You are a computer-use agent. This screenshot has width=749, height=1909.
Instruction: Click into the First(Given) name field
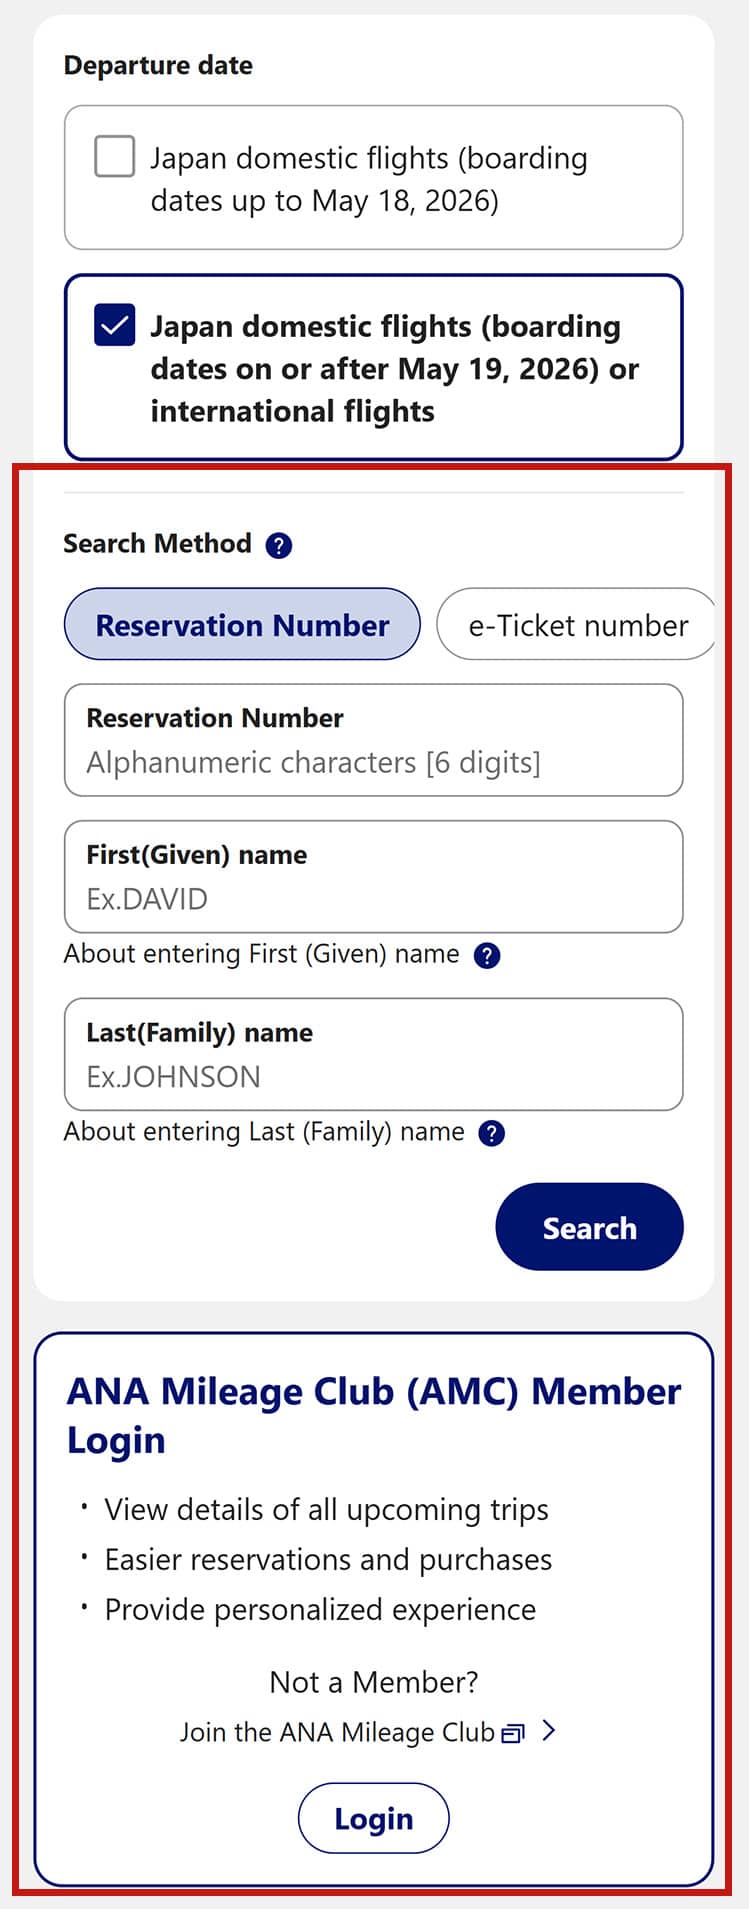[x=373, y=898]
